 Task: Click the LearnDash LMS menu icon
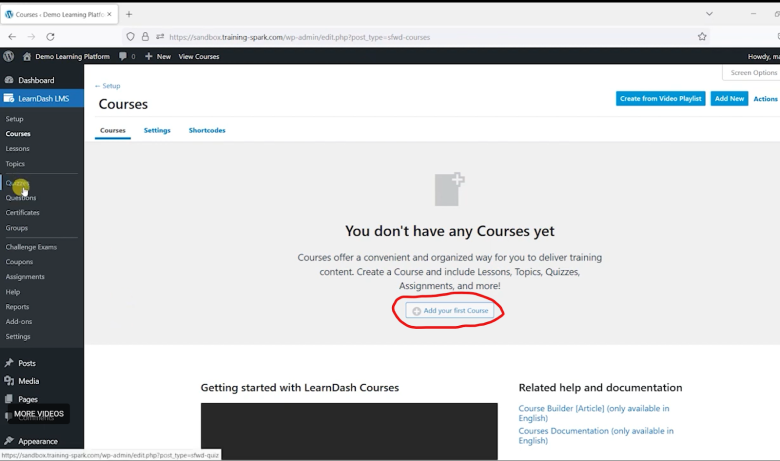tap(9, 98)
